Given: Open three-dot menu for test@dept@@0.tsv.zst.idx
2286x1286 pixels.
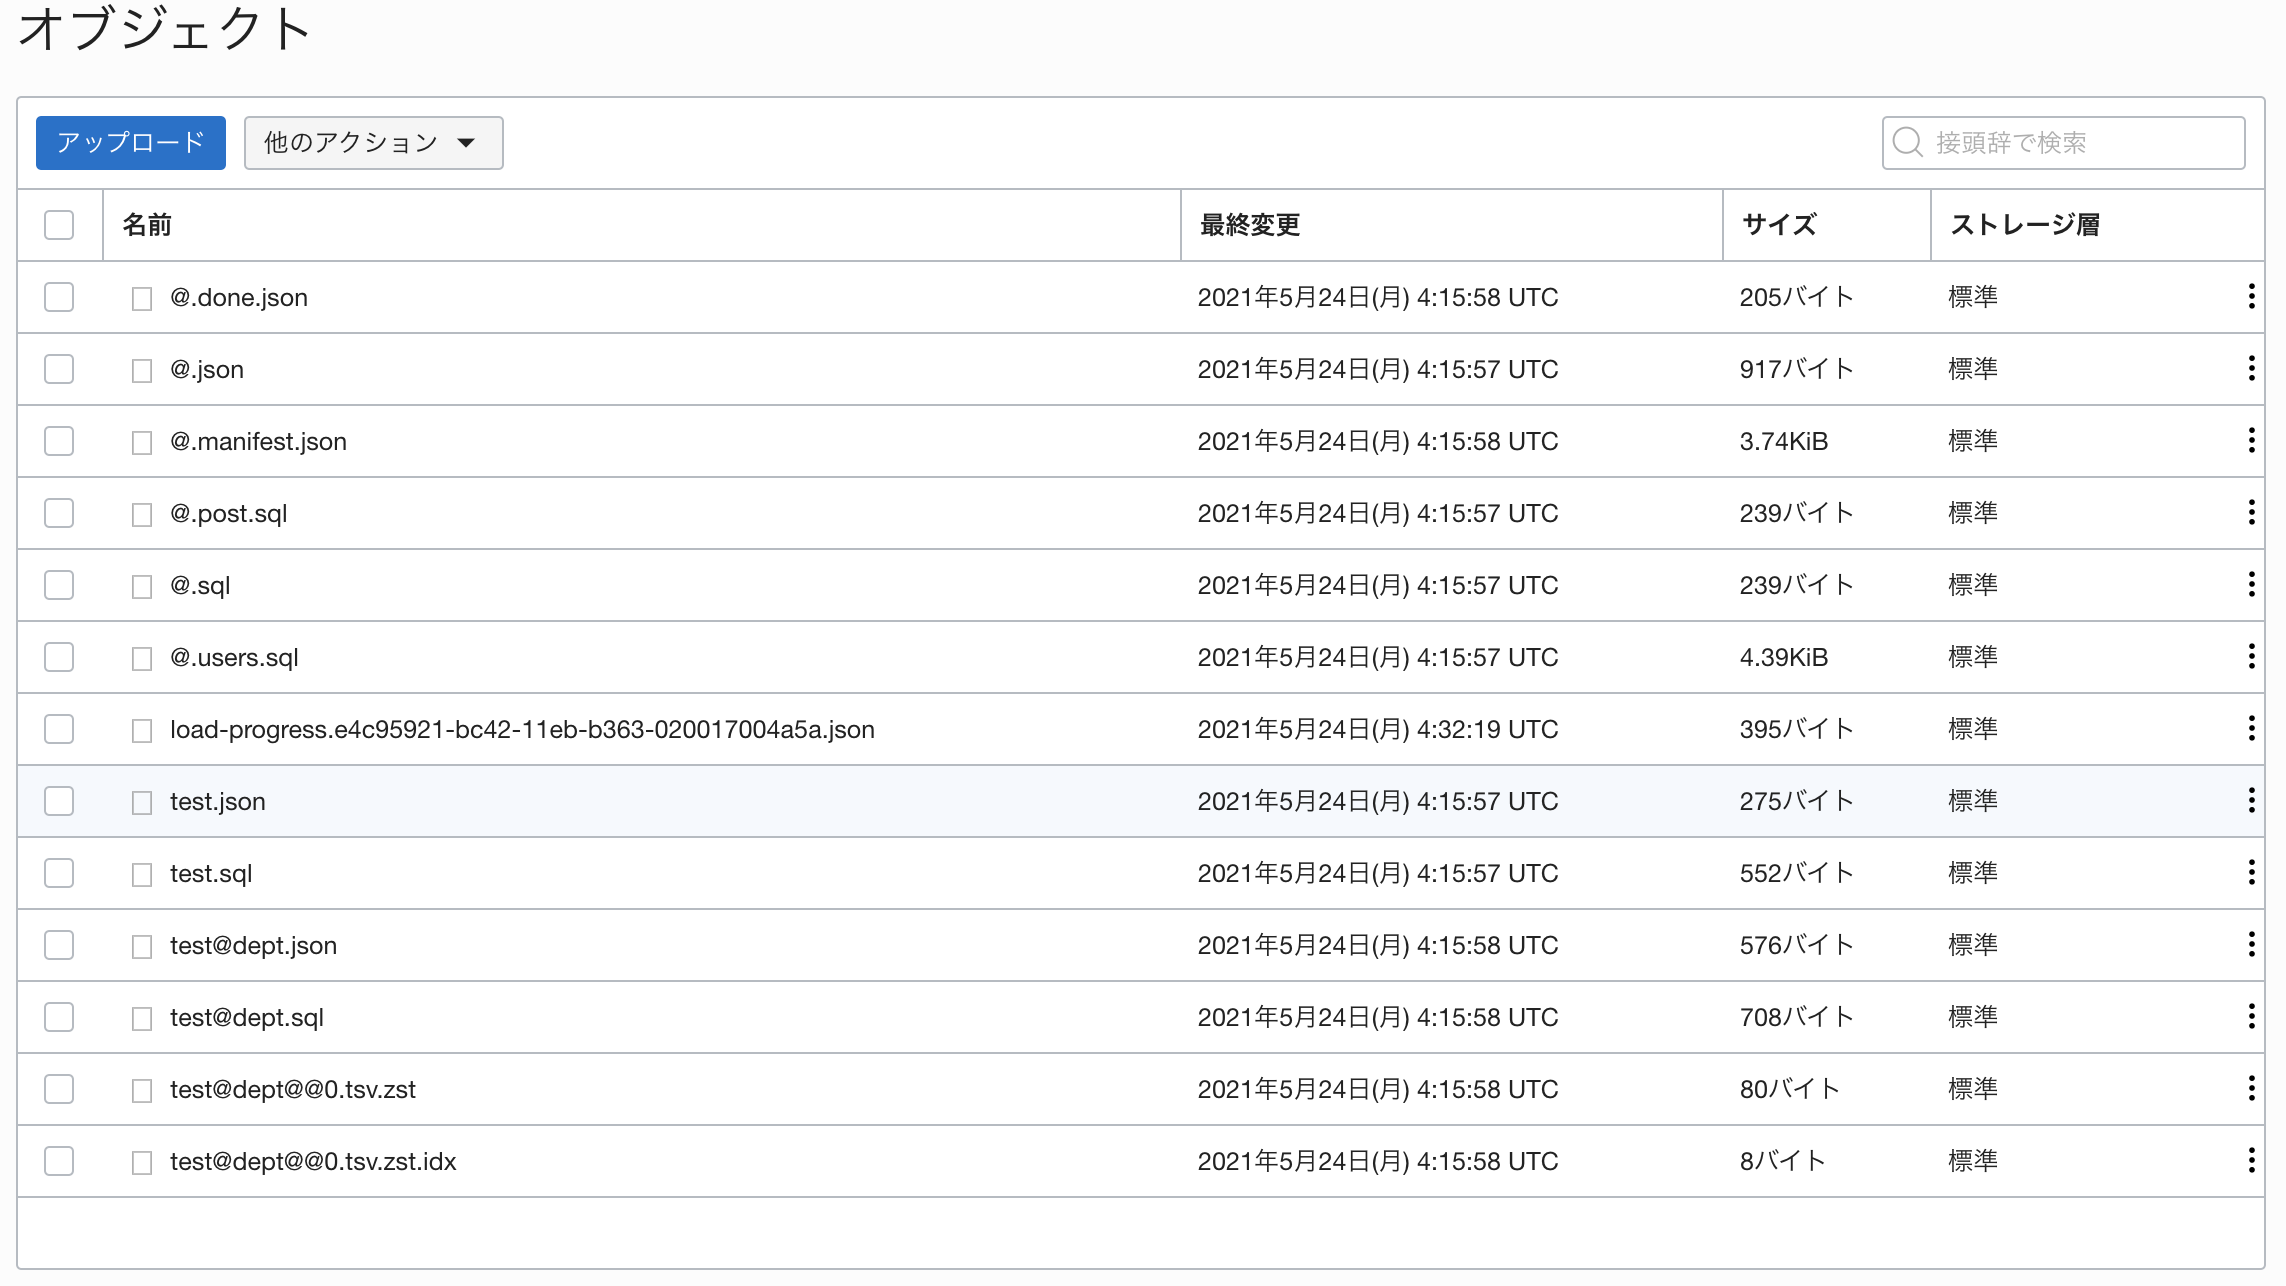Looking at the screenshot, I should coord(2251,1160).
